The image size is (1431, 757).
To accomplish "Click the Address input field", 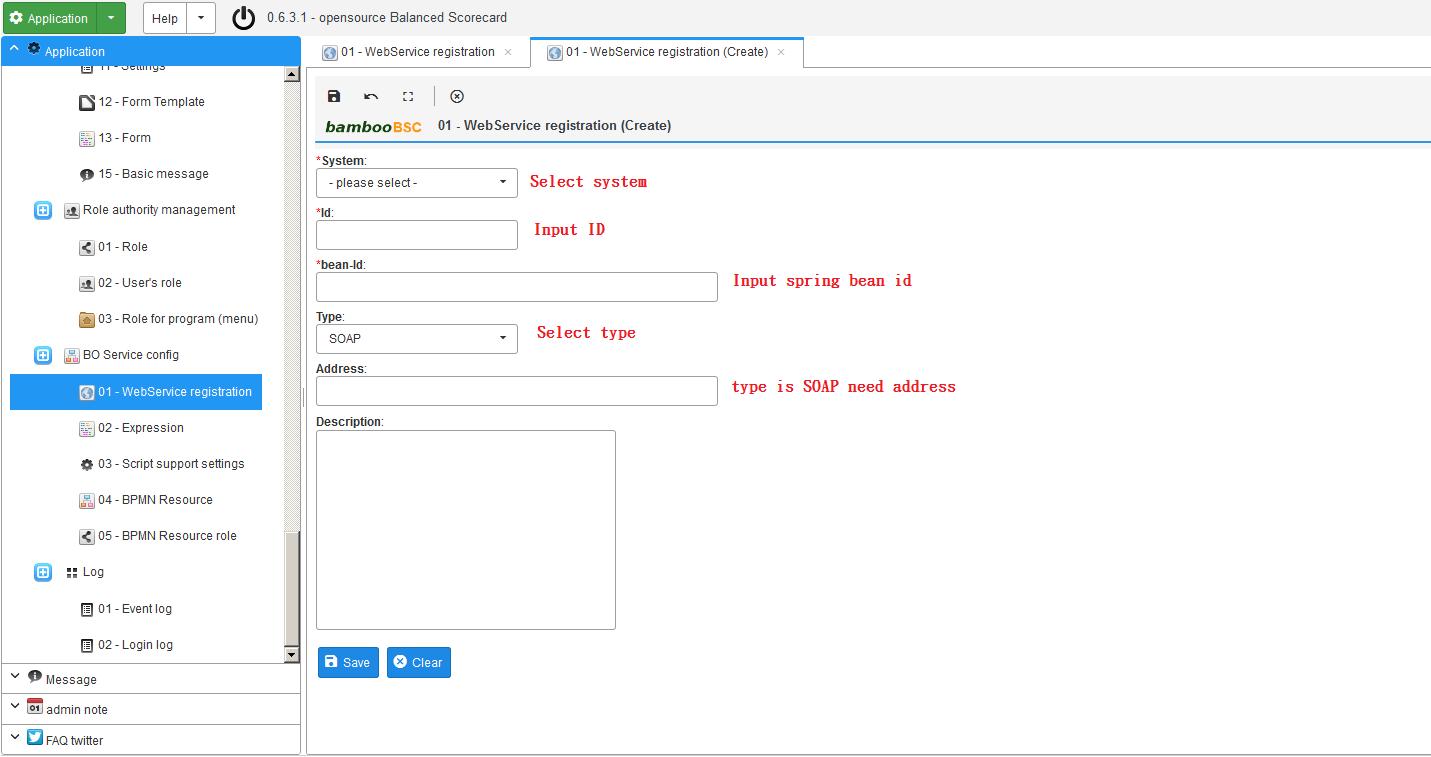I will pos(517,391).
